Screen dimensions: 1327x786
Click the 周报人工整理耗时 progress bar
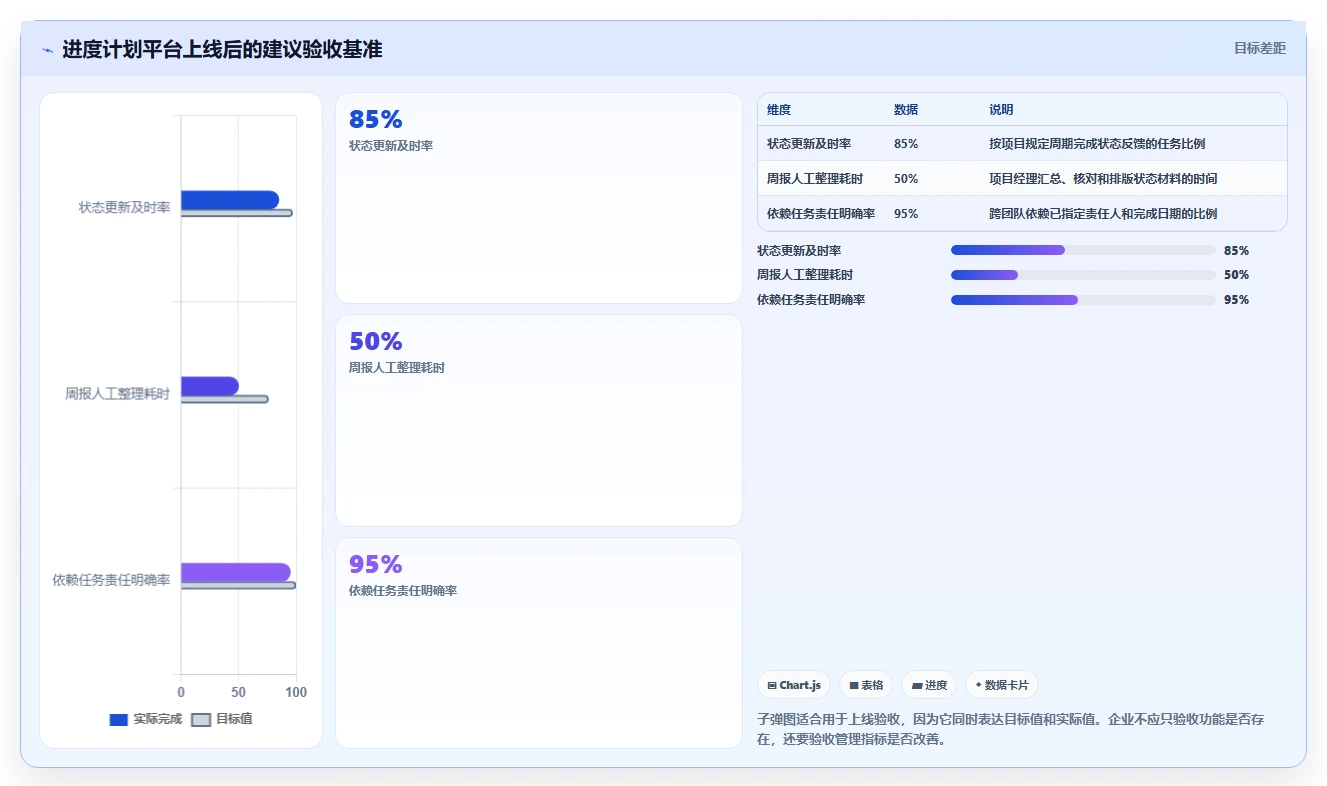[1083, 275]
